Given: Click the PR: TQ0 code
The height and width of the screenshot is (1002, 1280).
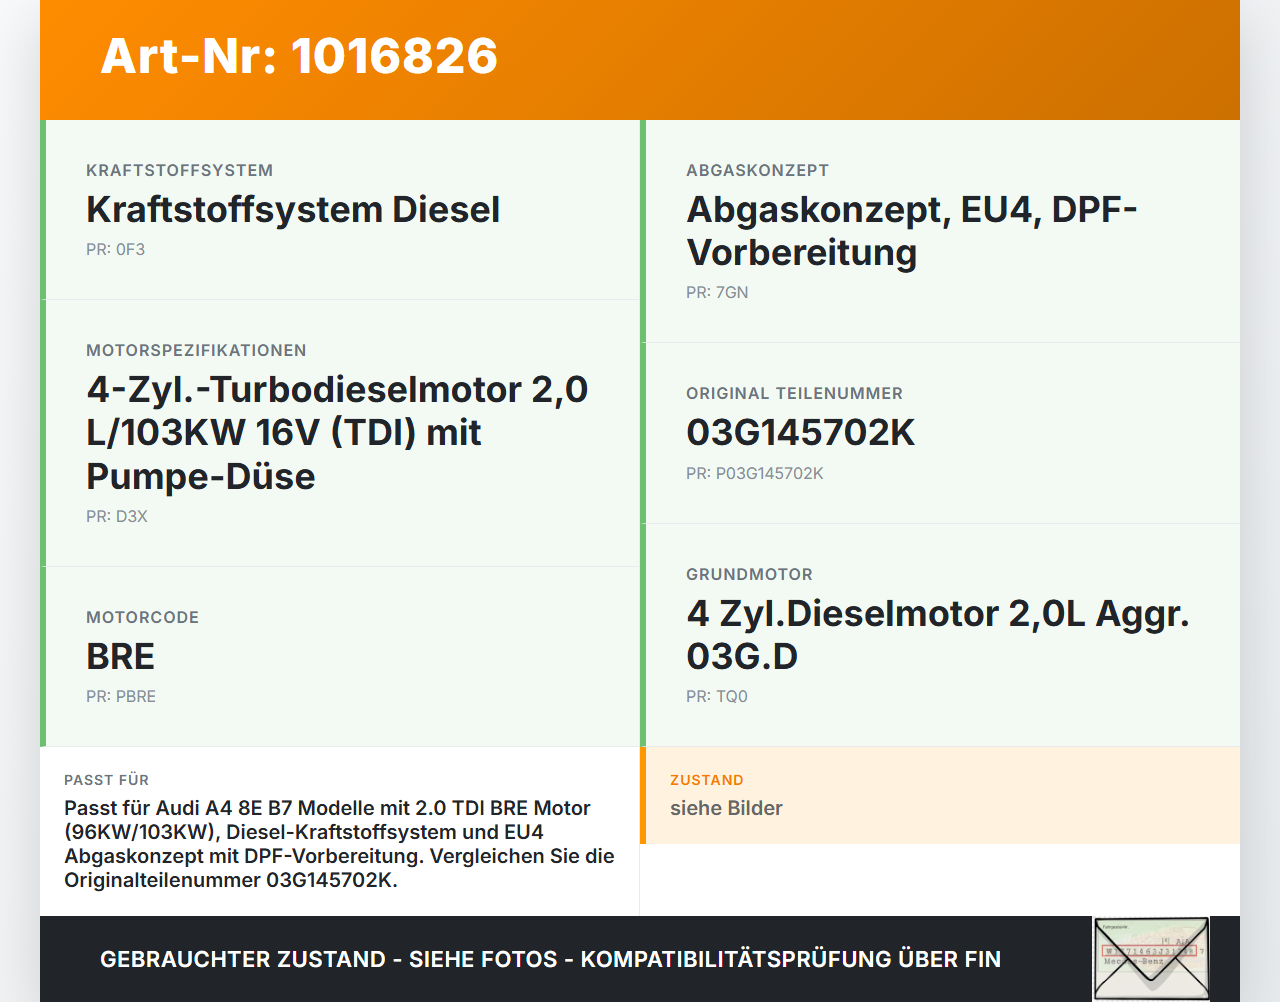Looking at the screenshot, I should point(717,697).
